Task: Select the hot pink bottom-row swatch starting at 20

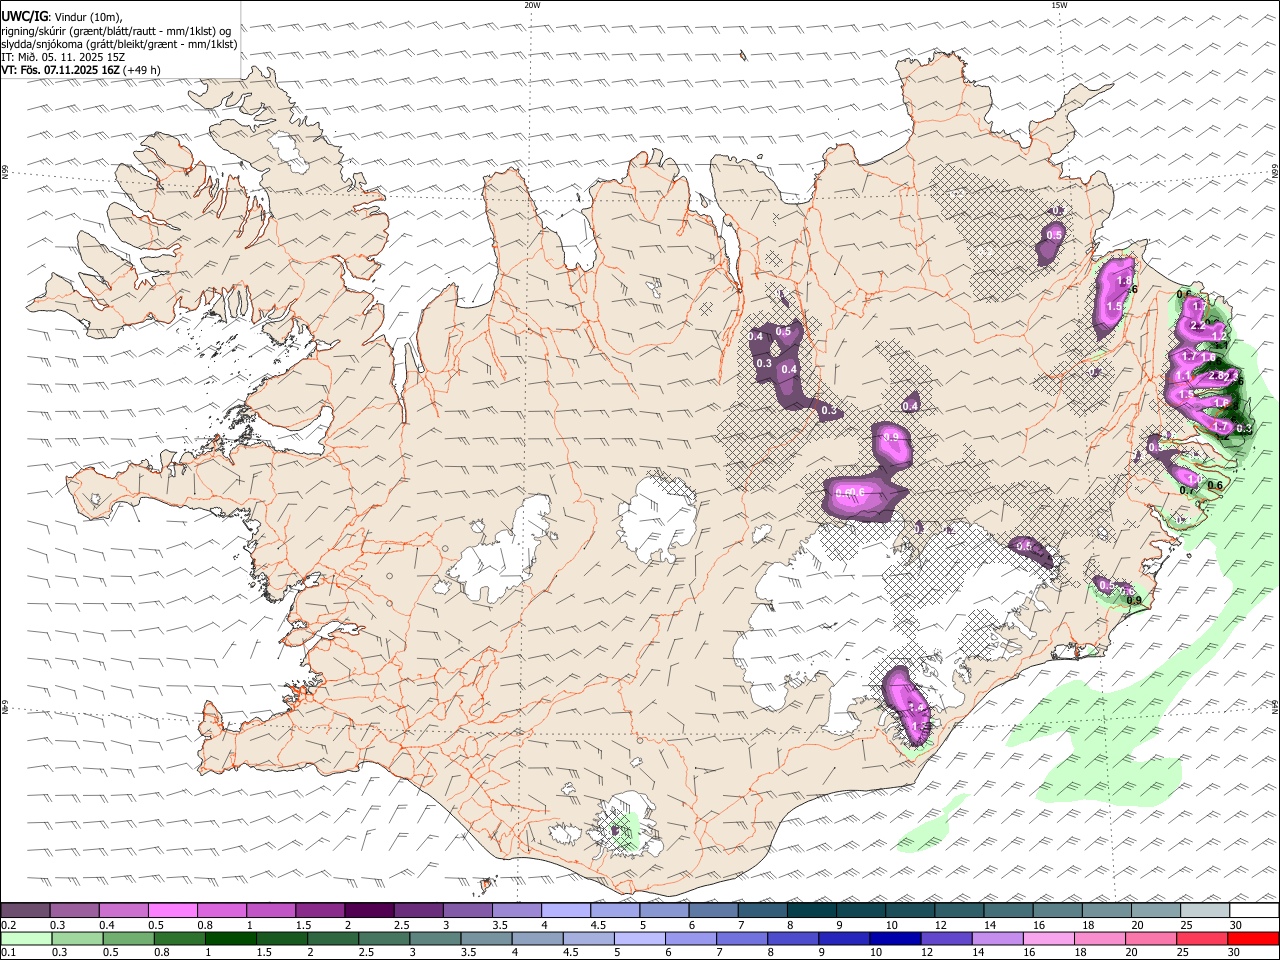Action: pos(1151,939)
